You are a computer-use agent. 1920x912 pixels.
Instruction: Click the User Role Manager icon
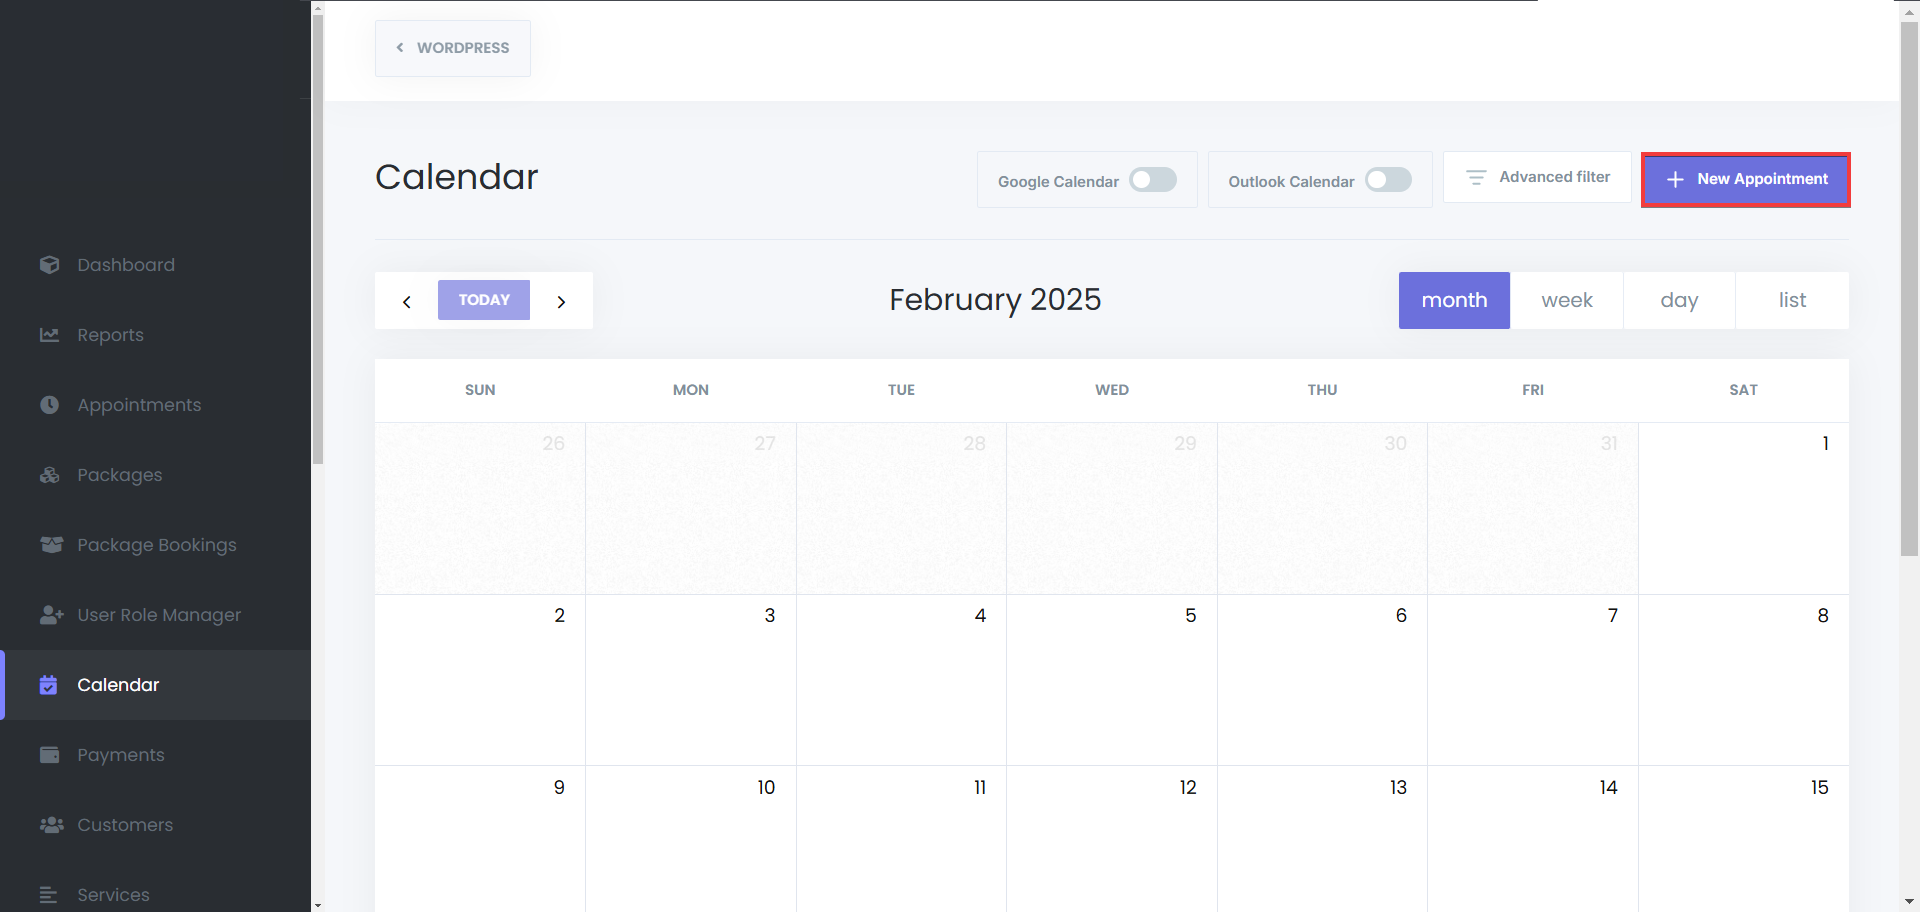pos(51,615)
